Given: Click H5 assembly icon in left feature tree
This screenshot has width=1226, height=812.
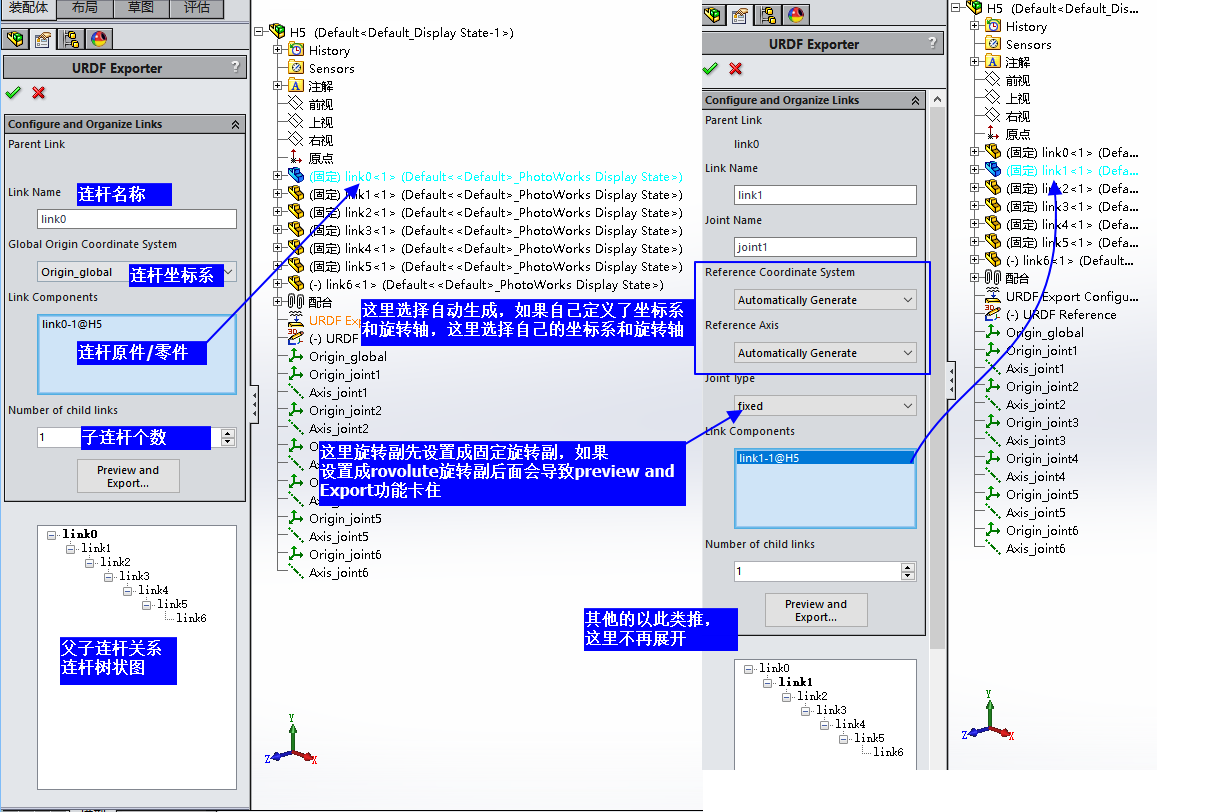Looking at the screenshot, I should 277,32.
